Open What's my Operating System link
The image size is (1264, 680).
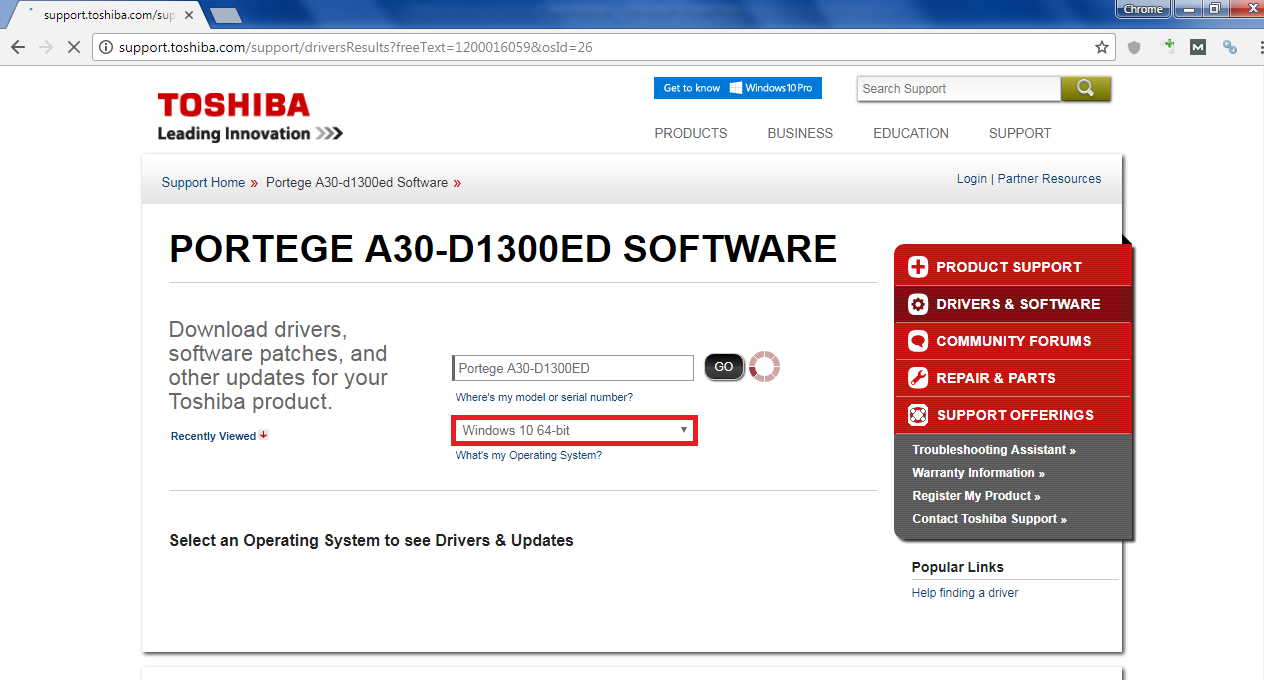(x=529, y=455)
